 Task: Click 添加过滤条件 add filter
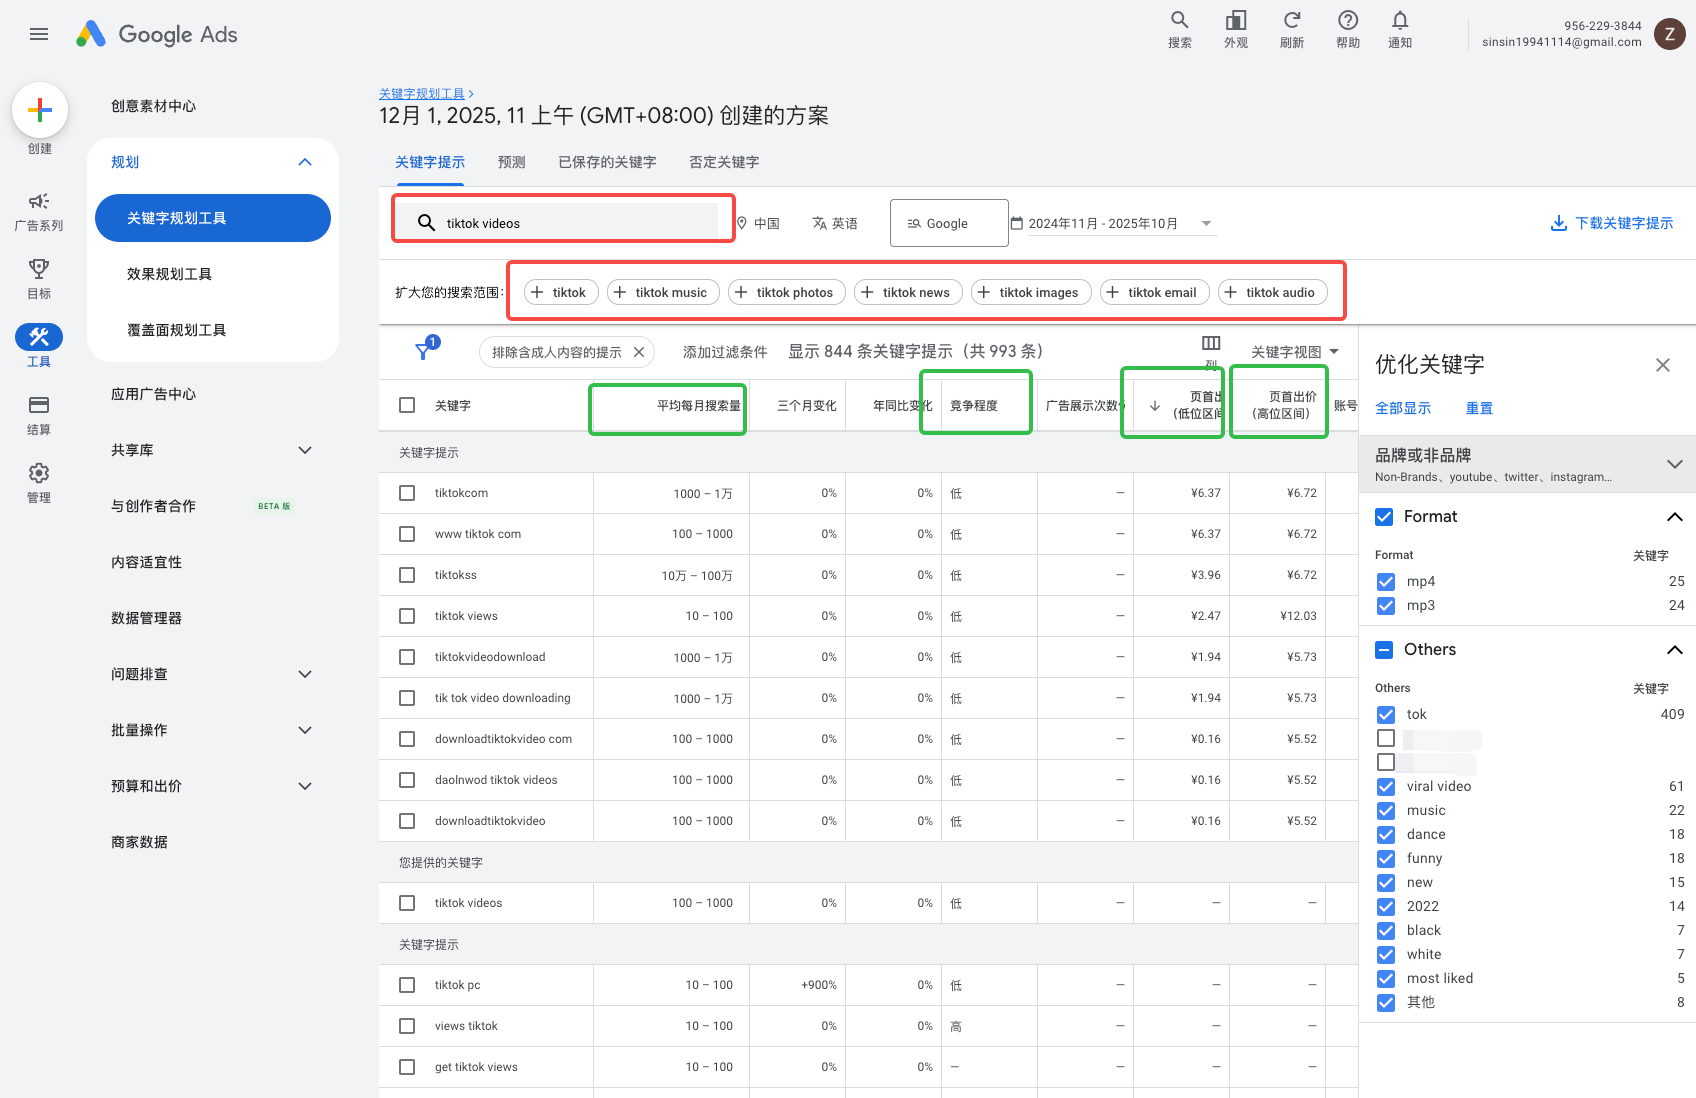point(725,352)
